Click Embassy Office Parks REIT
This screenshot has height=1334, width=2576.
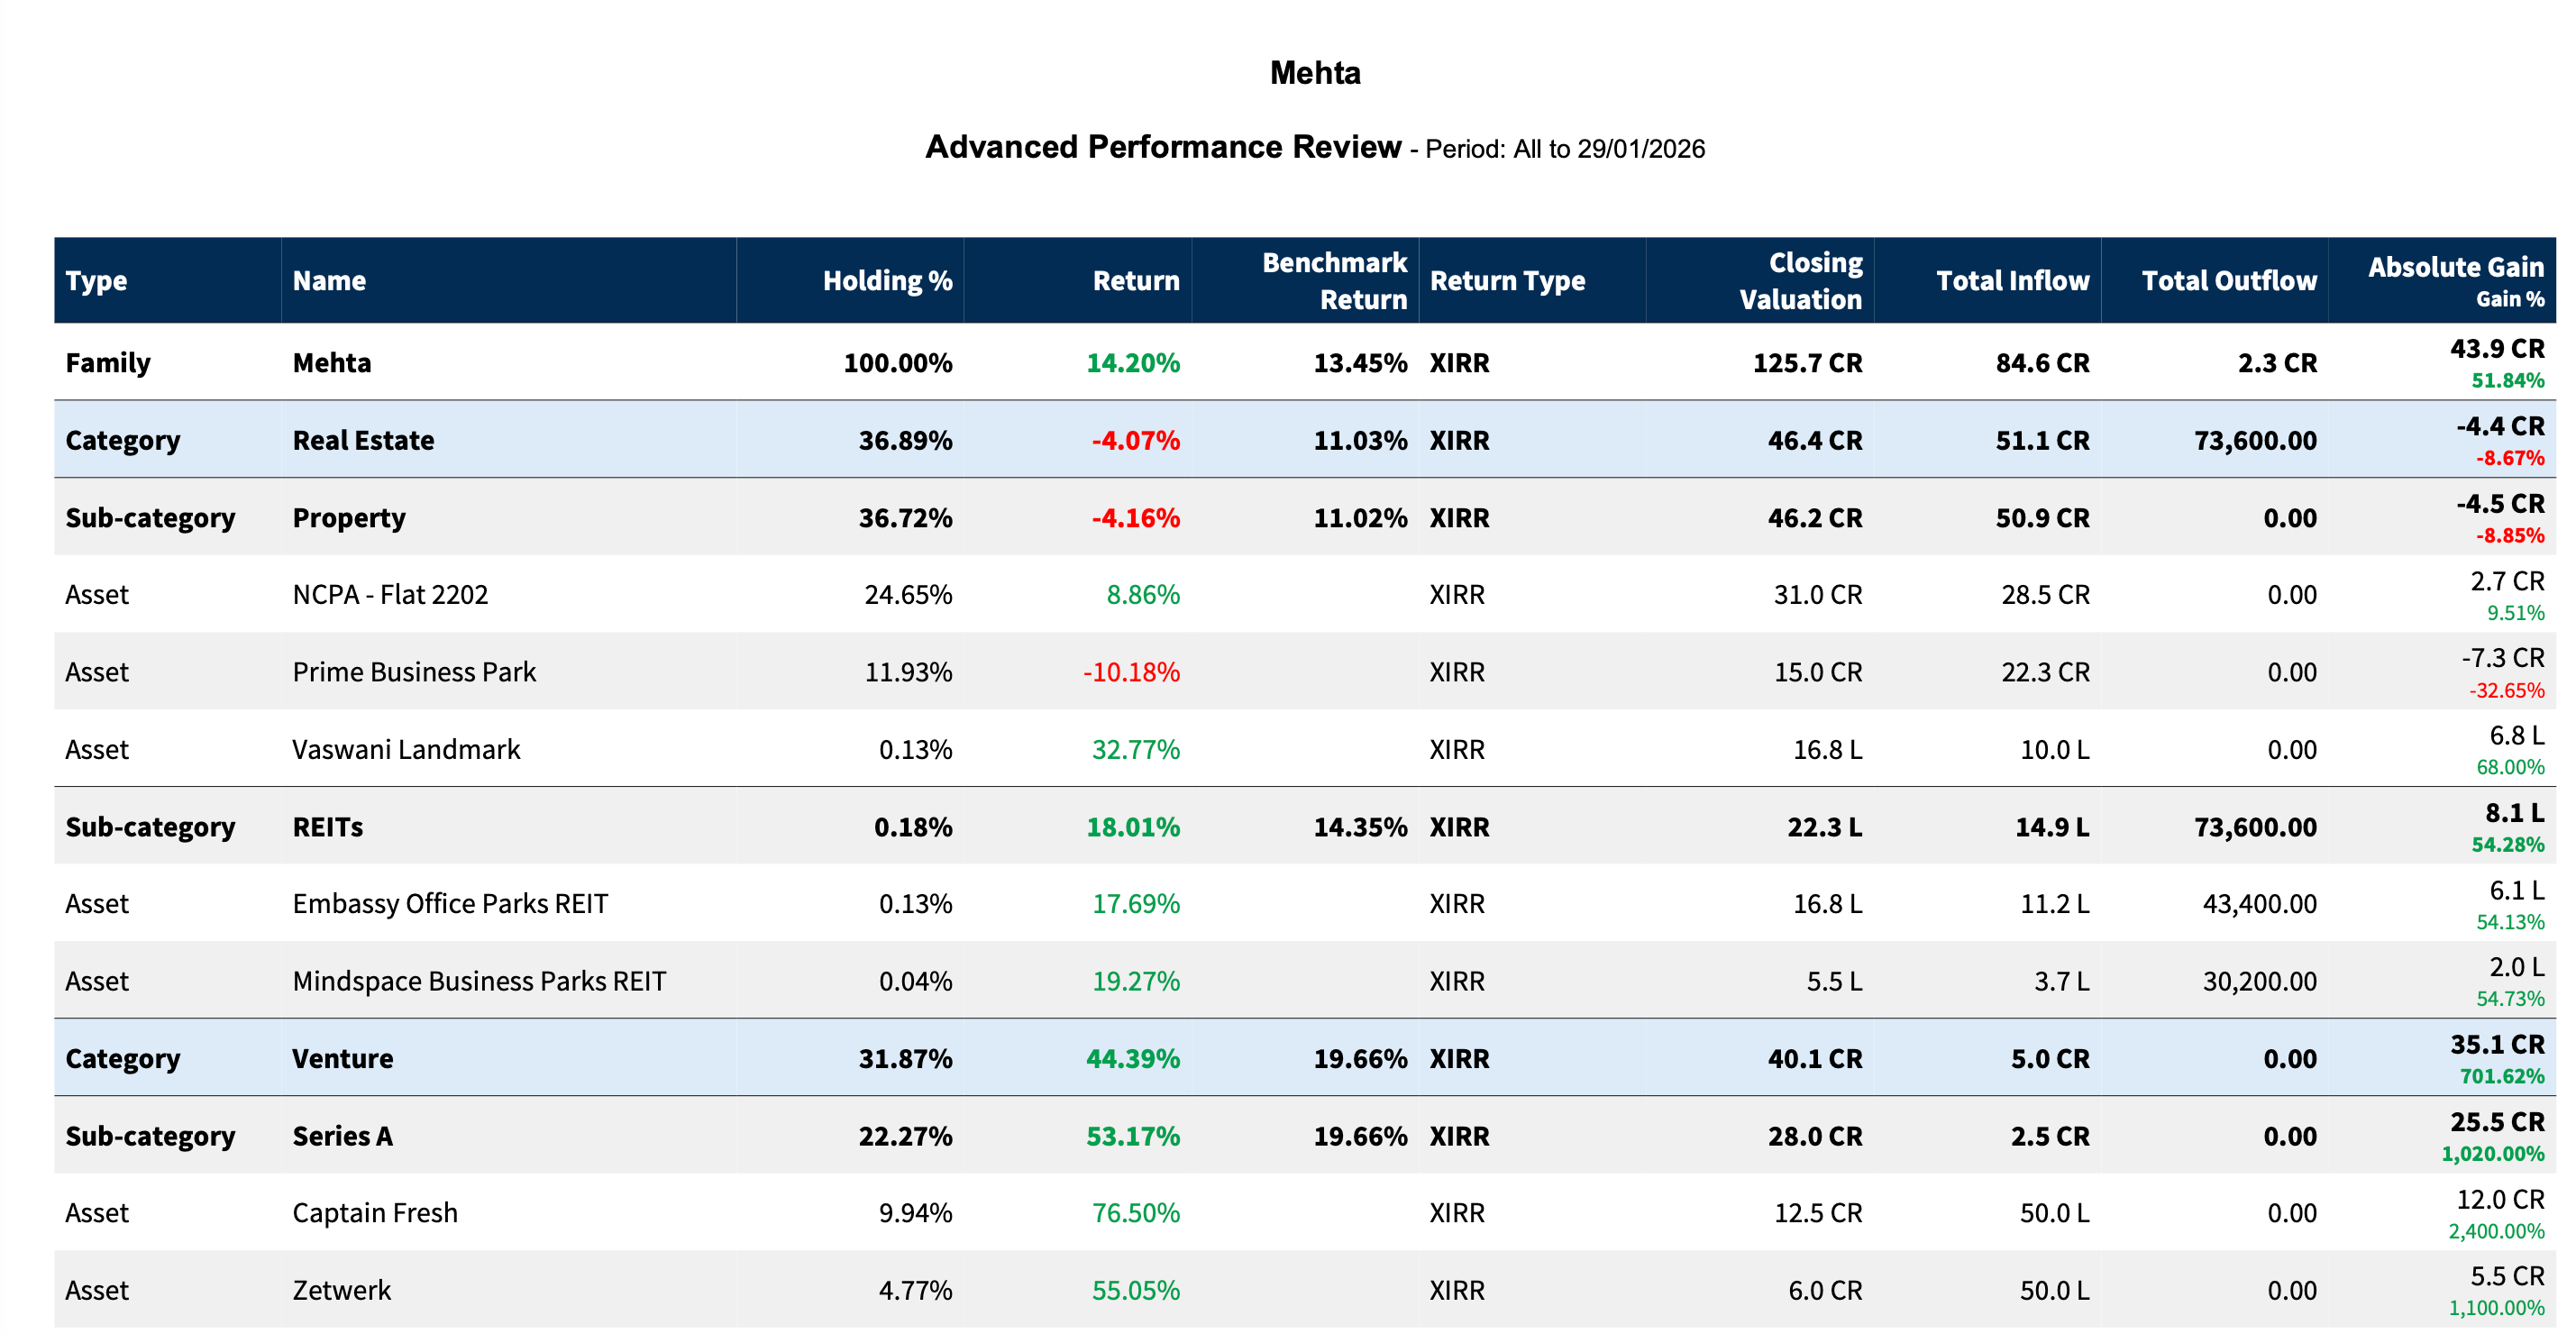coord(450,904)
